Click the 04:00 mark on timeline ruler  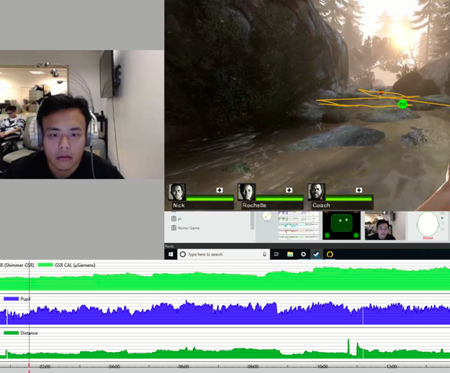click(x=114, y=367)
